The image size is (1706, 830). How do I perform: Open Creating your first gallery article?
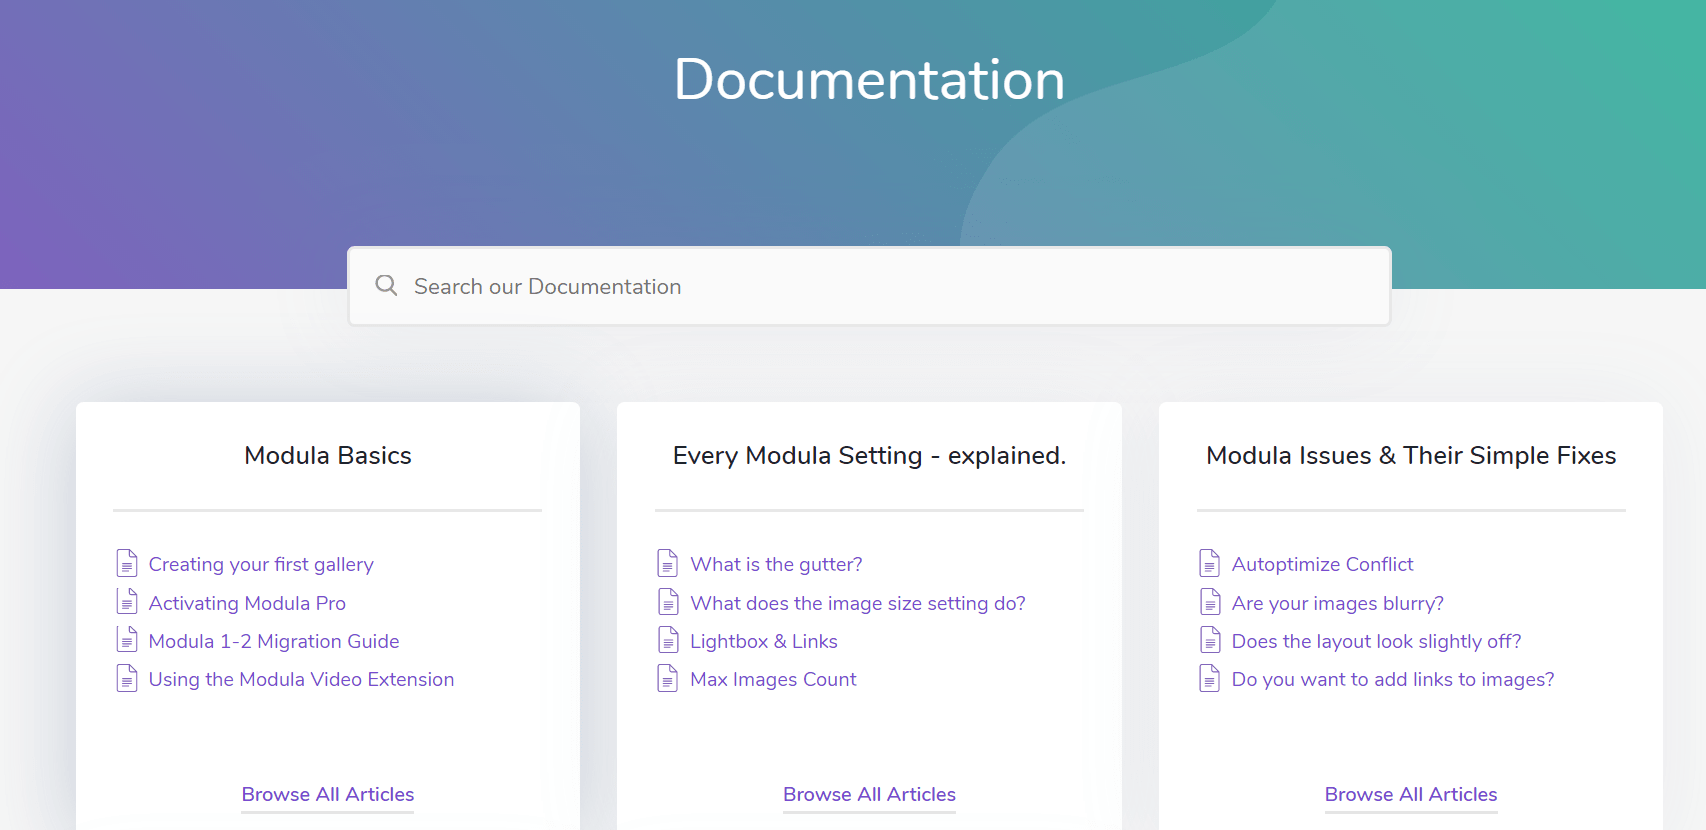pyautogui.click(x=261, y=564)
